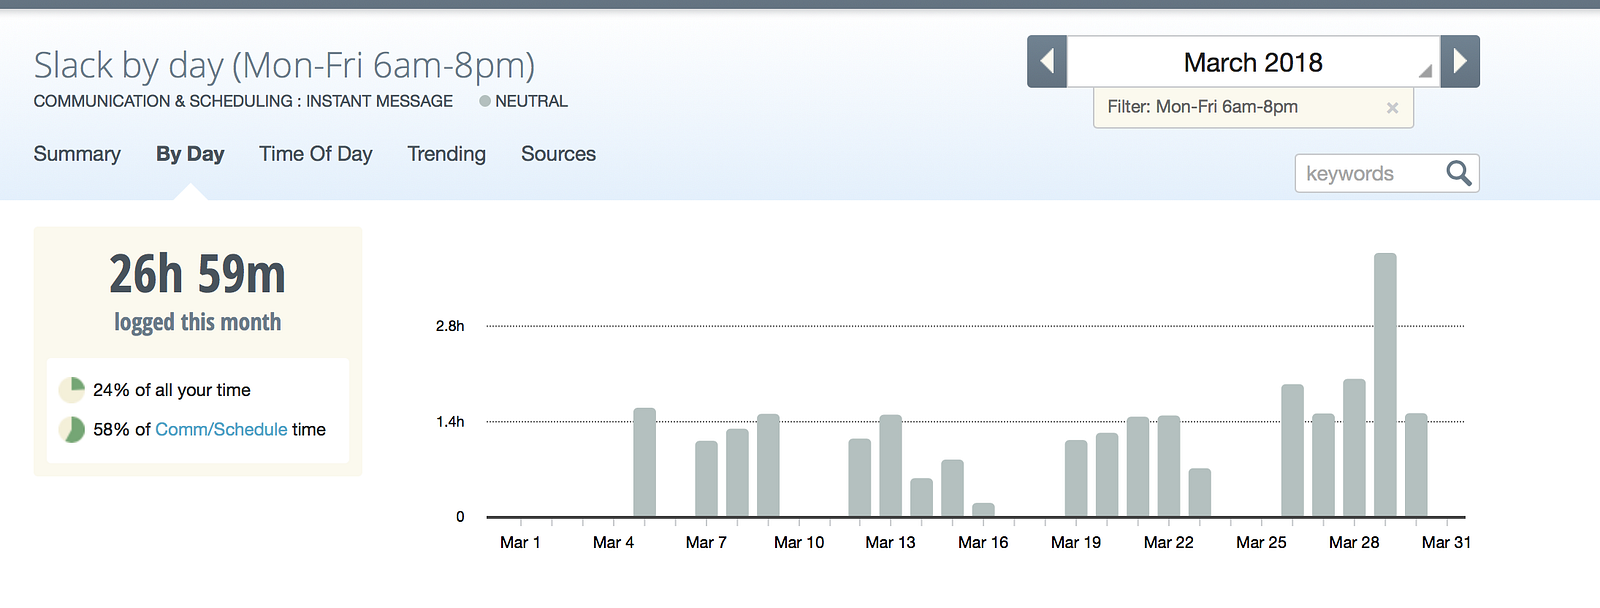Screen dimensions: 1600x608
Task: Remove the Mon-Fri 6am-8pm filter
Action: click(x=1392, y=108)
